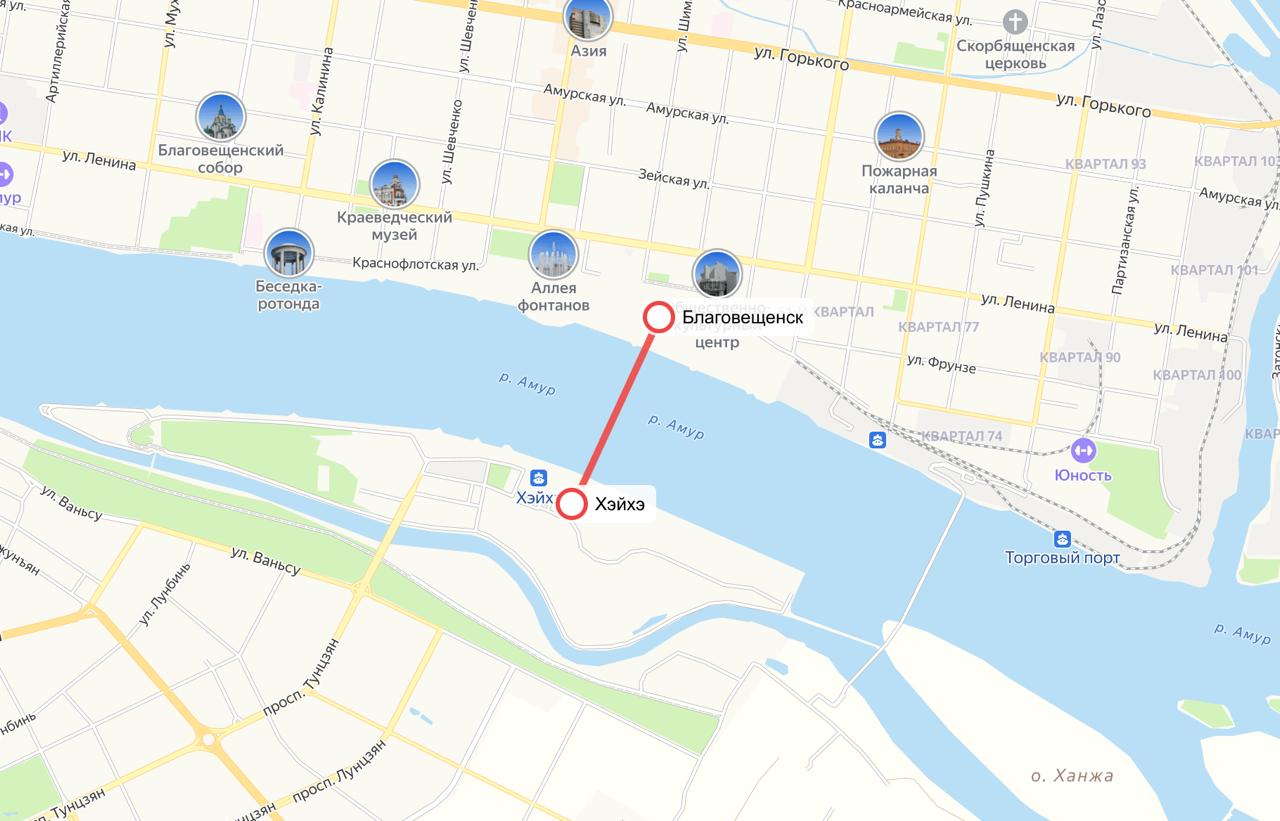Open the Азия building marker

point(588,18)
